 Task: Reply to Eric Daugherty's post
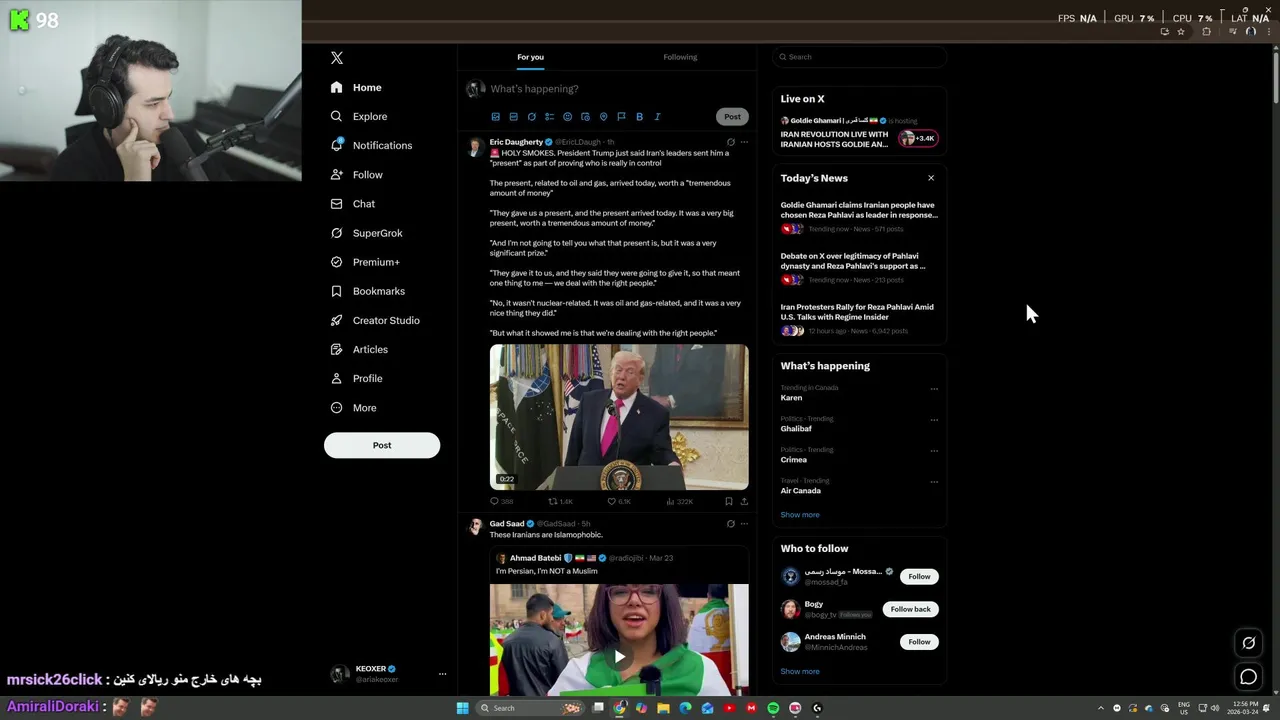[501, 501]
